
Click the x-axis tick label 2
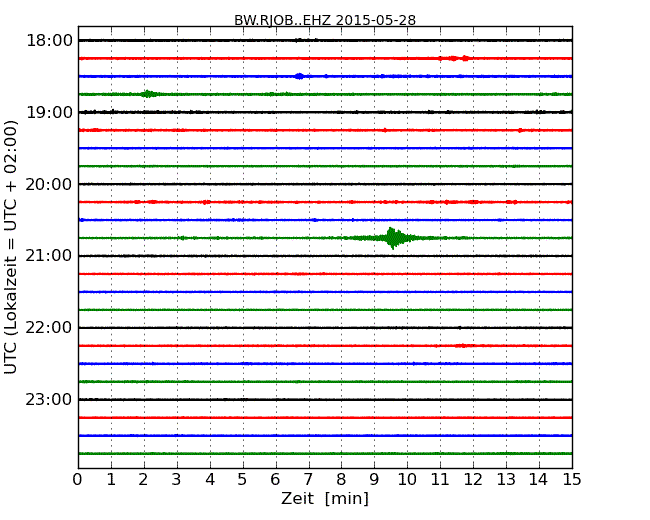click(x=144, y=480)
